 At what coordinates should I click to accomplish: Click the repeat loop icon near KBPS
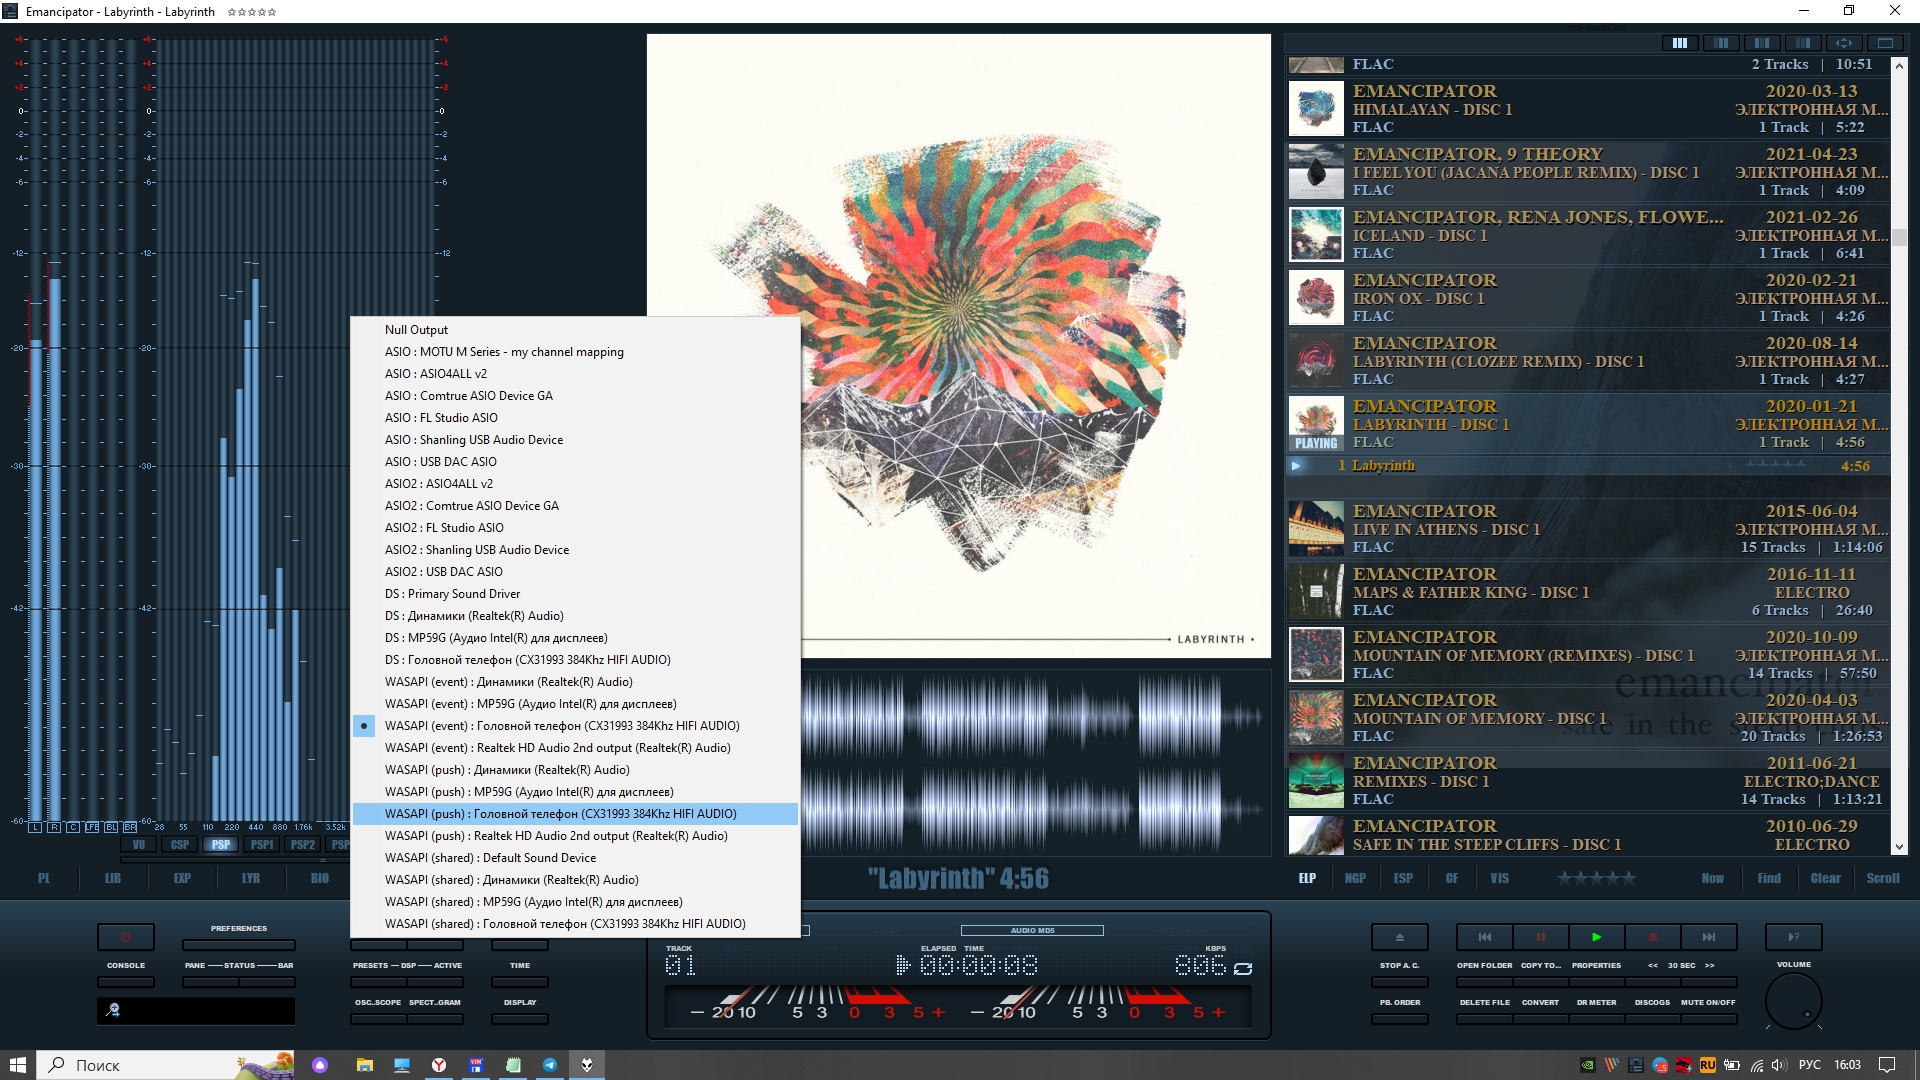[1243, 968]
